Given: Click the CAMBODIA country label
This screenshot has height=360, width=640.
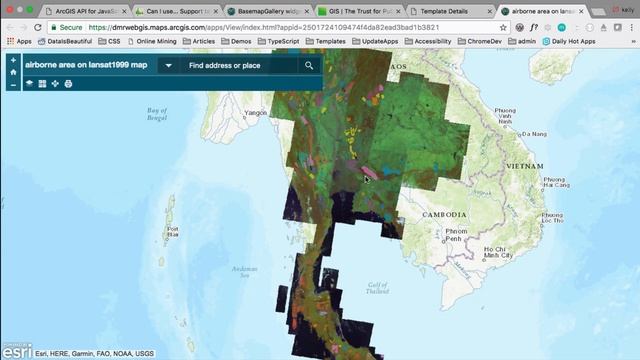Looking at the screenshot, I should (444, 215).
